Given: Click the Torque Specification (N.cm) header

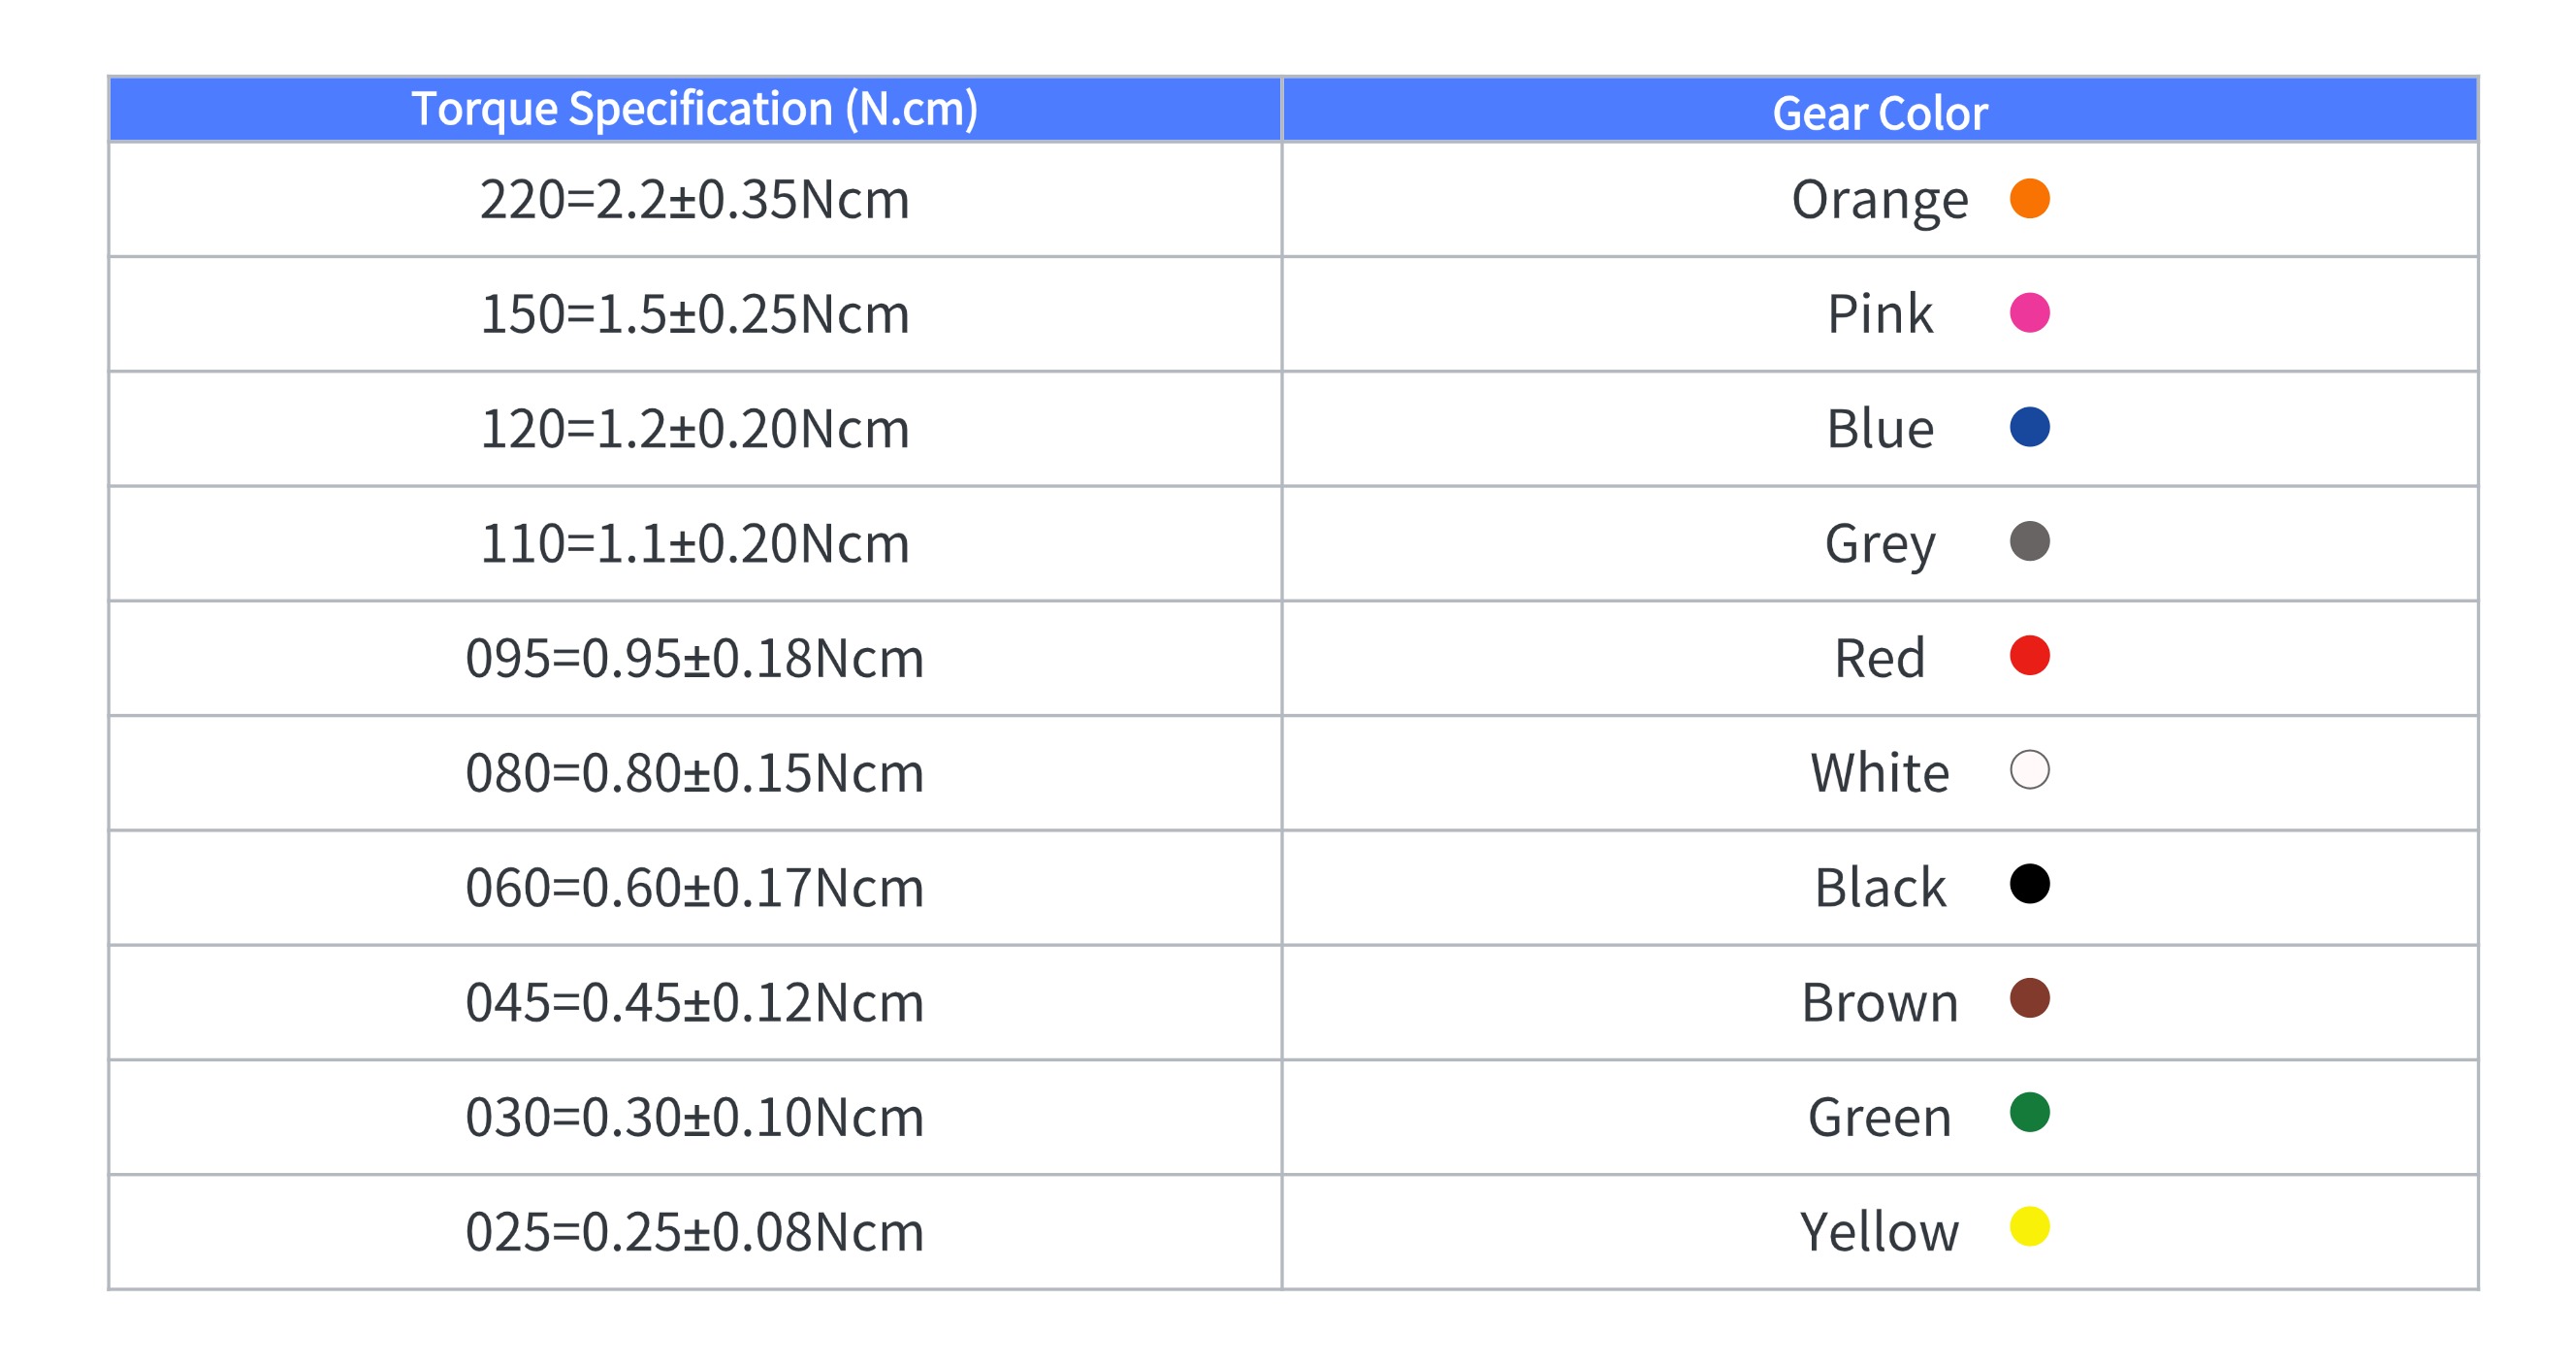Looking at the screenshot, I should (695, 109).
